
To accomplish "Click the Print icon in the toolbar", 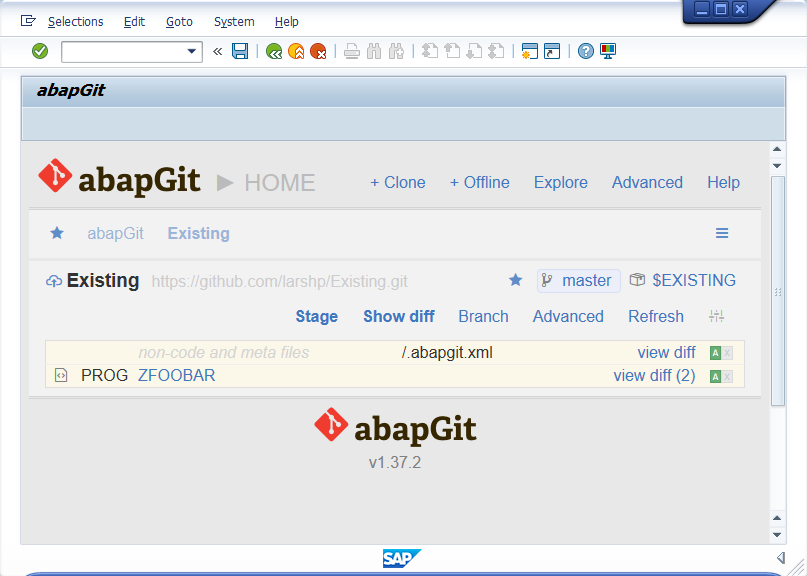I will click(x=352, y=51).
